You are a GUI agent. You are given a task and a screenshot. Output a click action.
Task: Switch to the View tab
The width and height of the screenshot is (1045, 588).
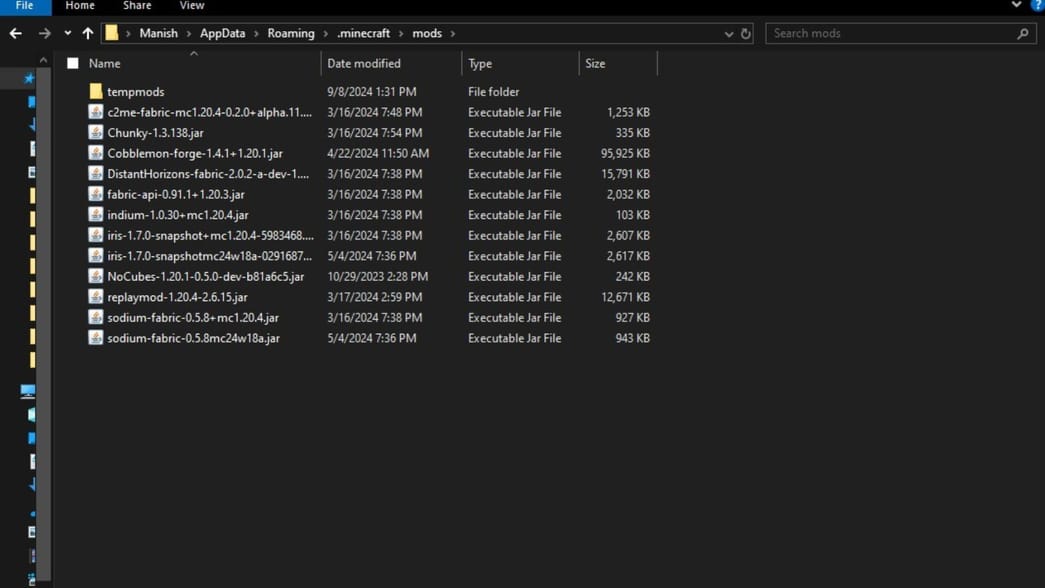click(x=191, y=5)
